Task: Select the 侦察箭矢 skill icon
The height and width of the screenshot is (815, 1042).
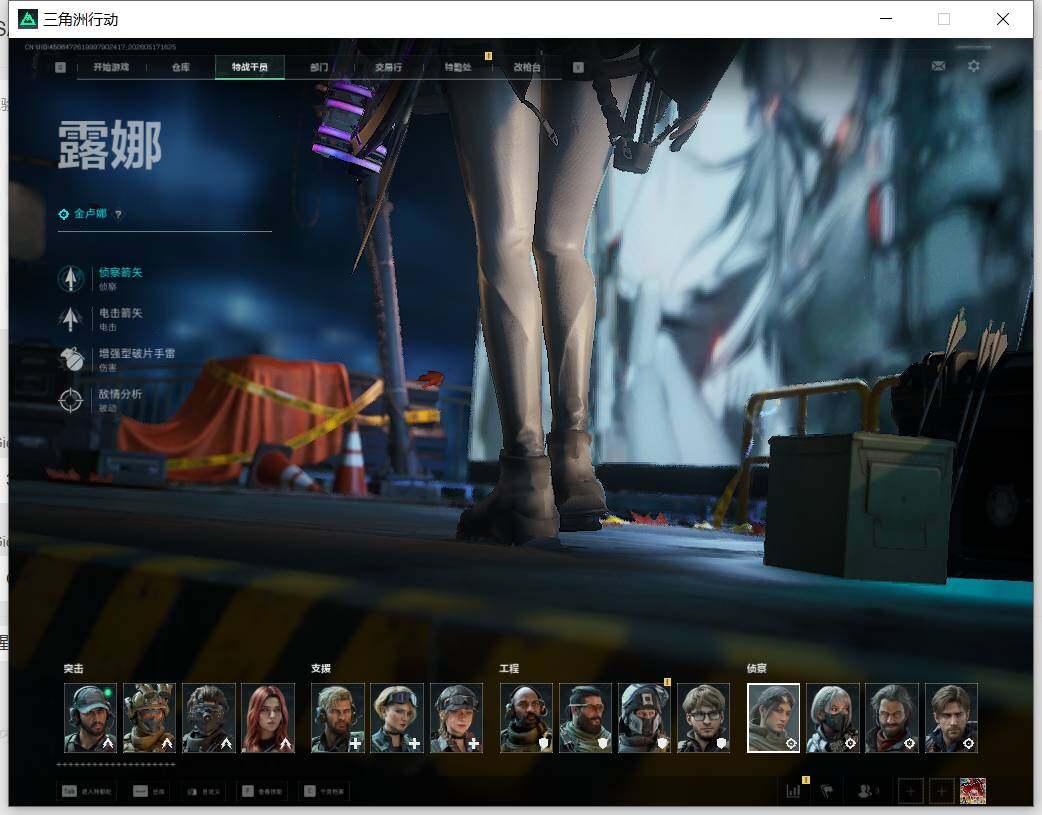Action: pos(70,279)
